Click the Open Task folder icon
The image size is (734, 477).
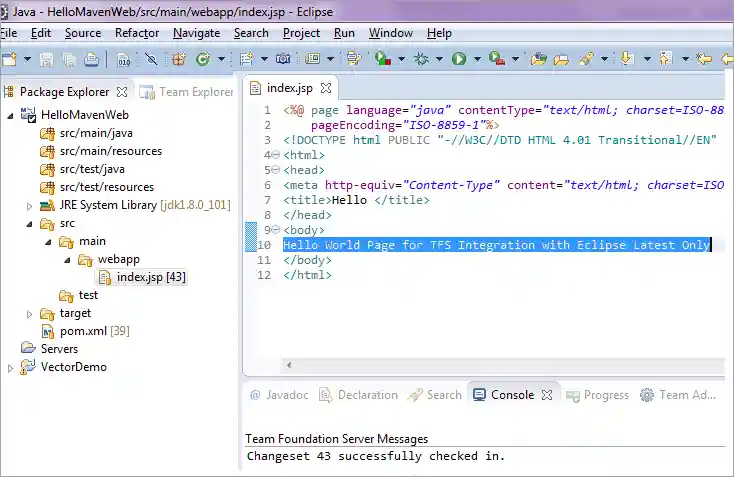[x=561, y=59]
